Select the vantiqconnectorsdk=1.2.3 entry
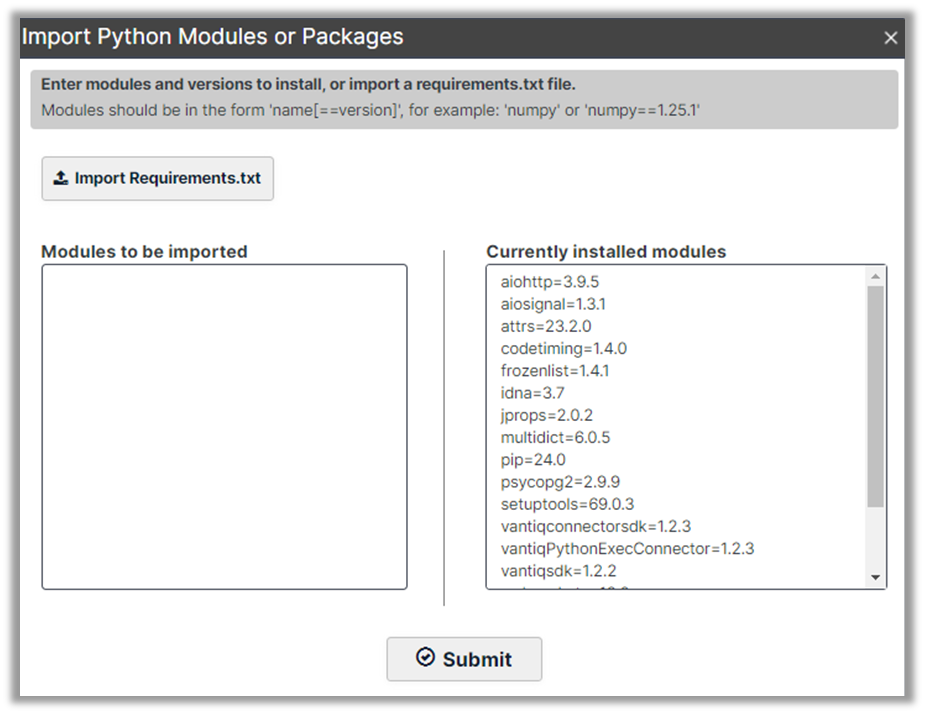 click(x=596, y=526)
